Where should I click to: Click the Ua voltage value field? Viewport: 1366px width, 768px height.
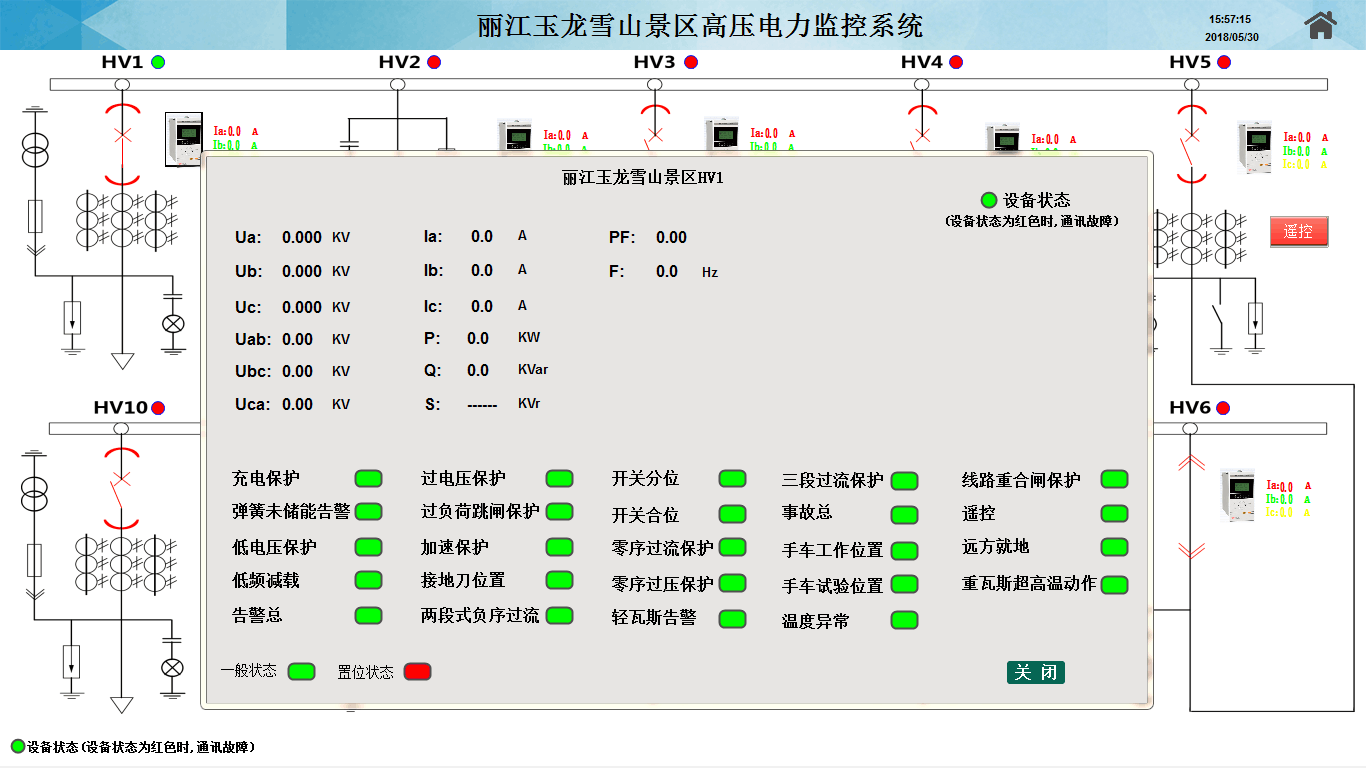tap(301, 237)
